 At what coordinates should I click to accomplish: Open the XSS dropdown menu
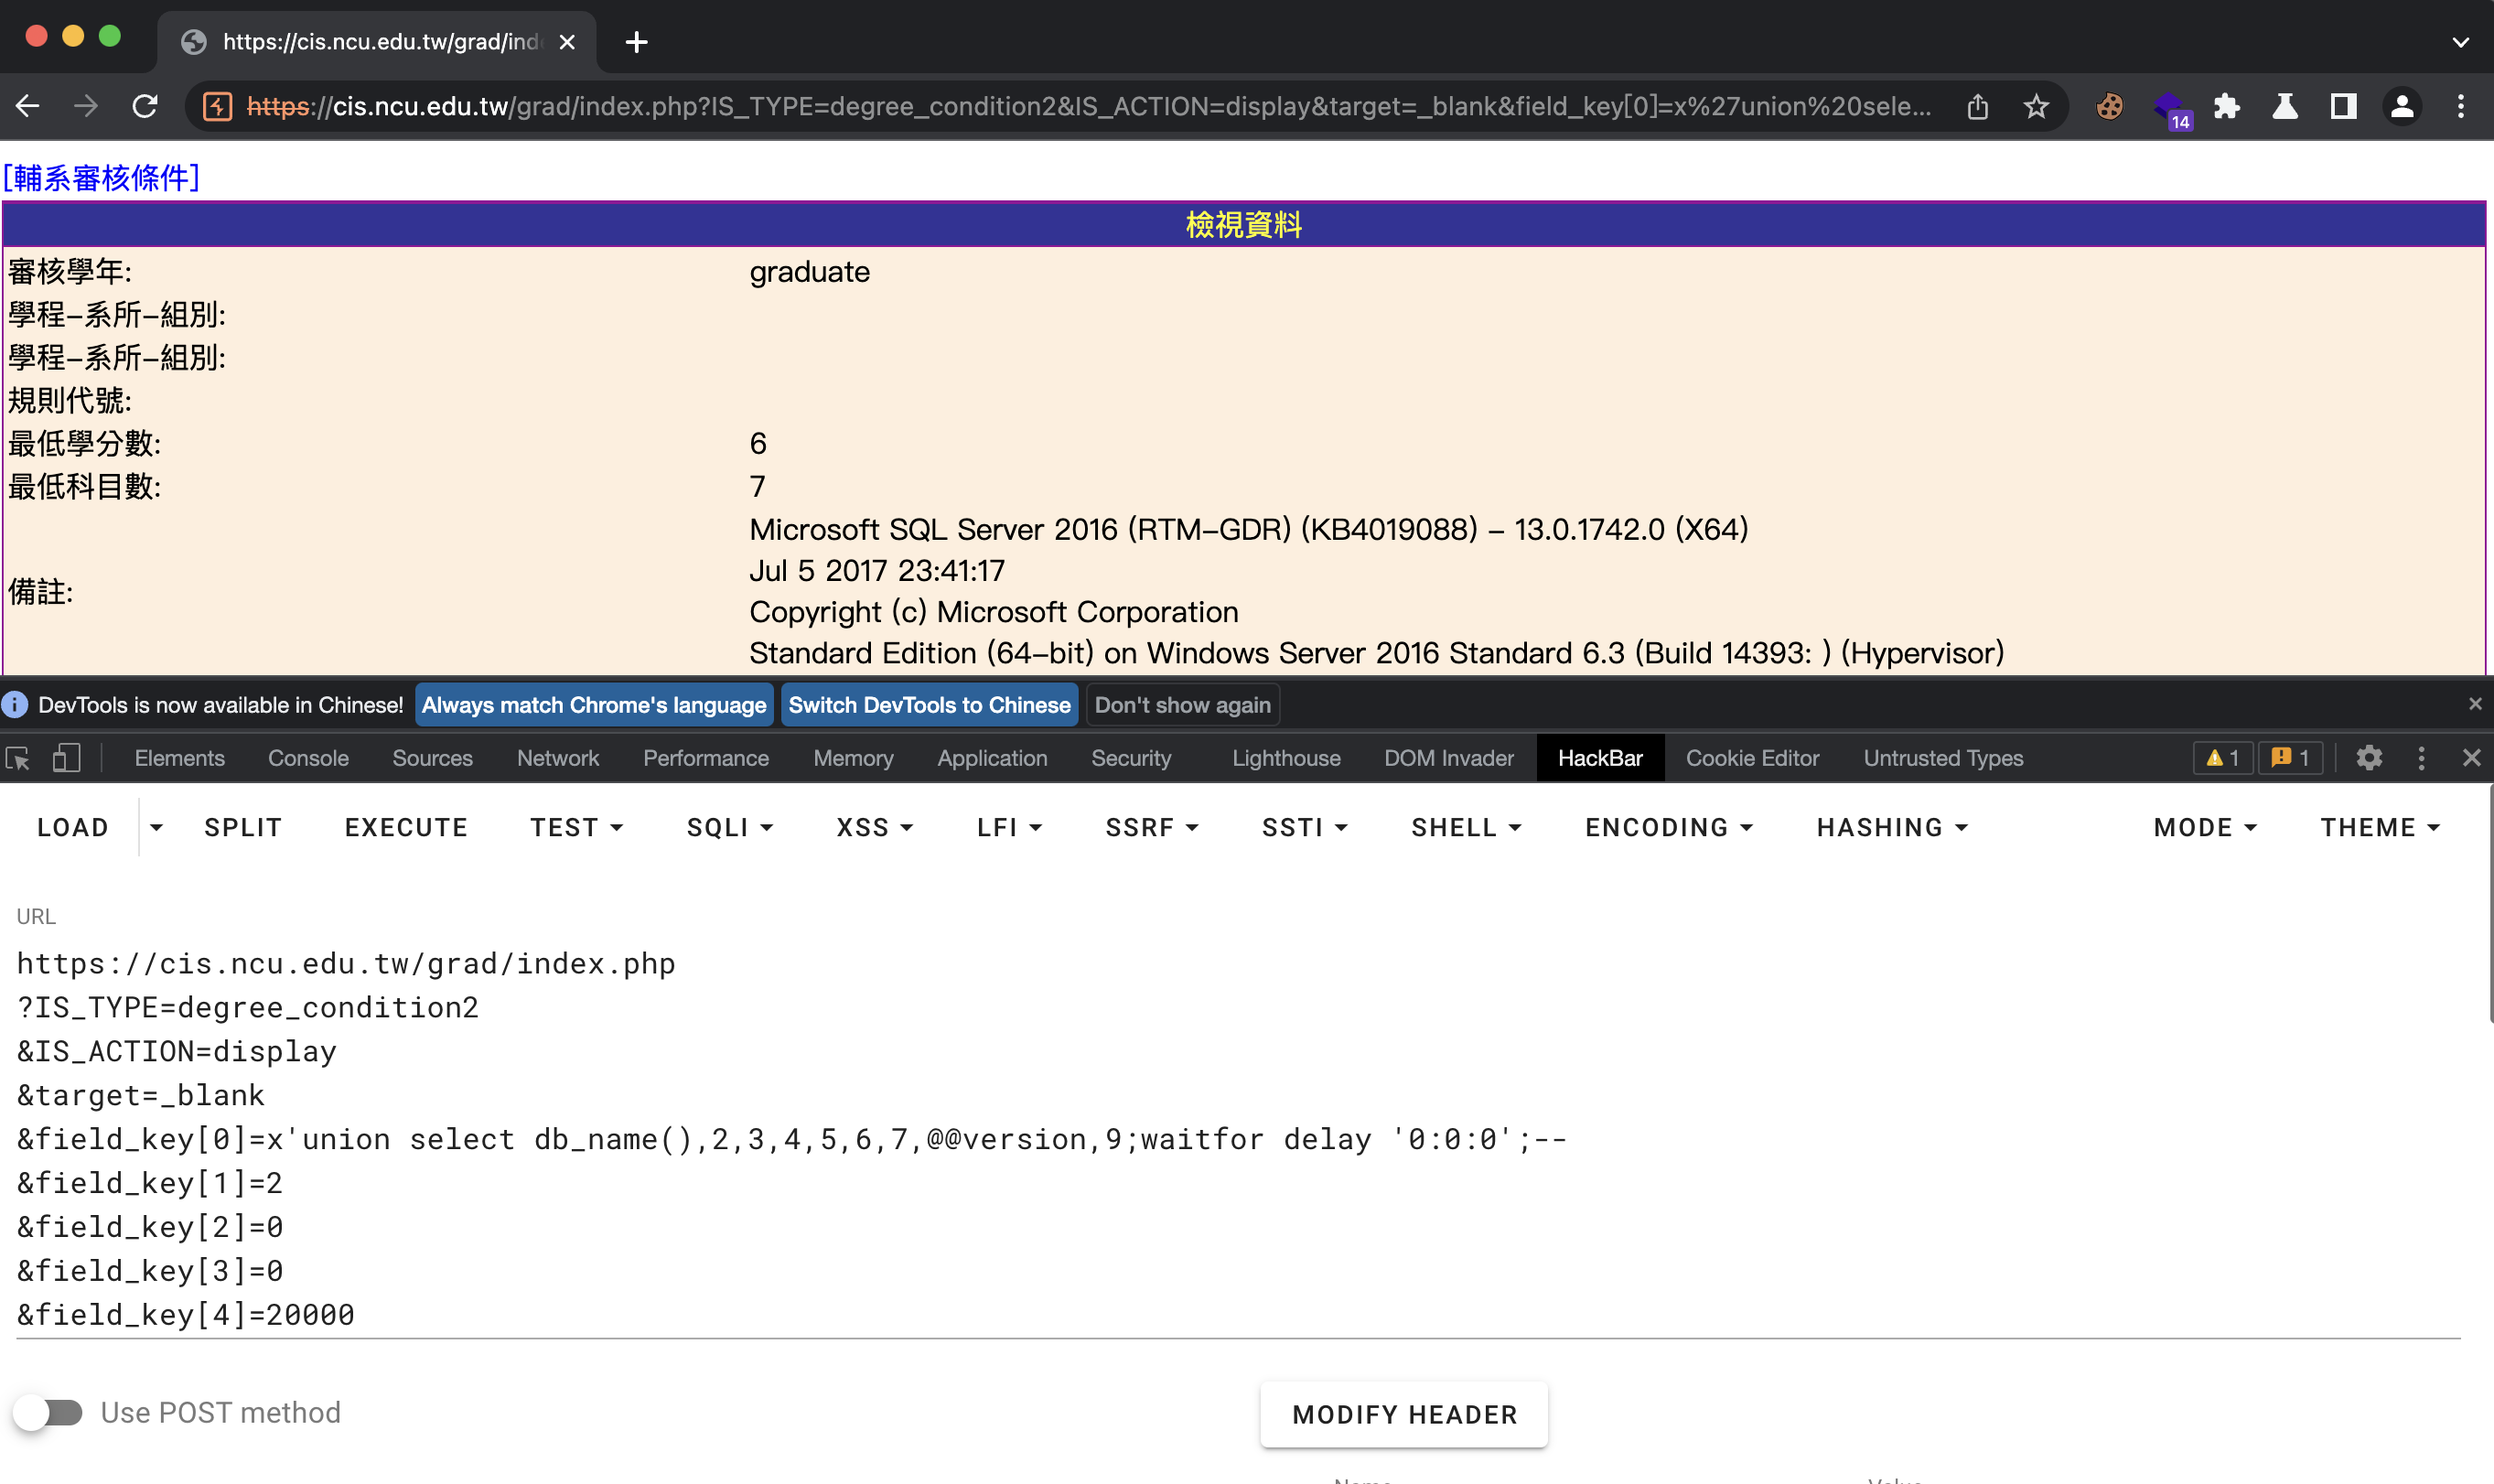tap(875, 827)
